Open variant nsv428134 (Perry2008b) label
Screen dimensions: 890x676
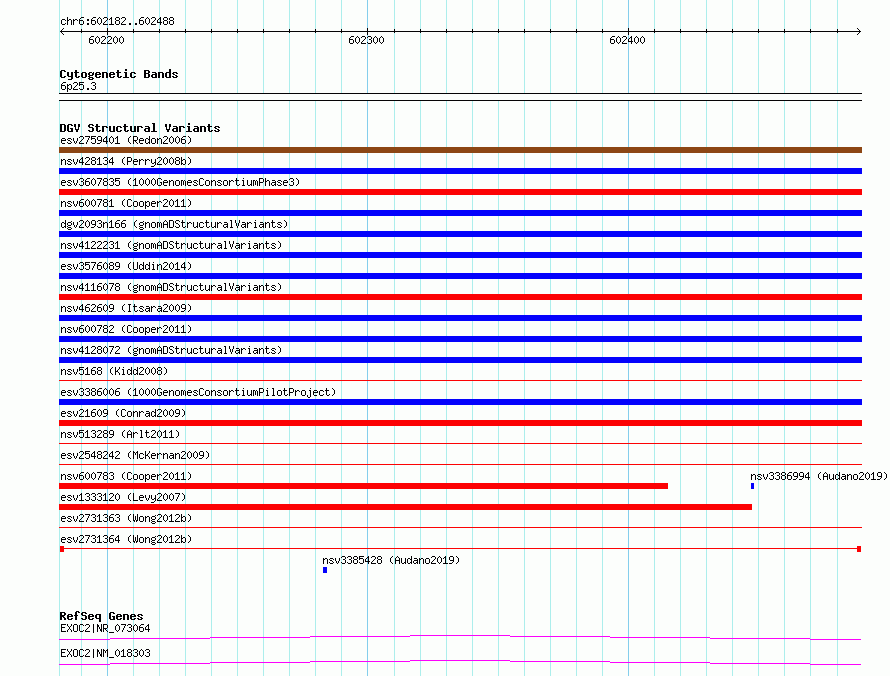click(126, 161)
